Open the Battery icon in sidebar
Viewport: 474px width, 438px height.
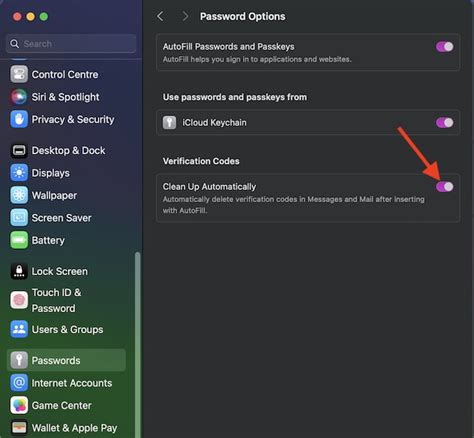coord(19,240)
